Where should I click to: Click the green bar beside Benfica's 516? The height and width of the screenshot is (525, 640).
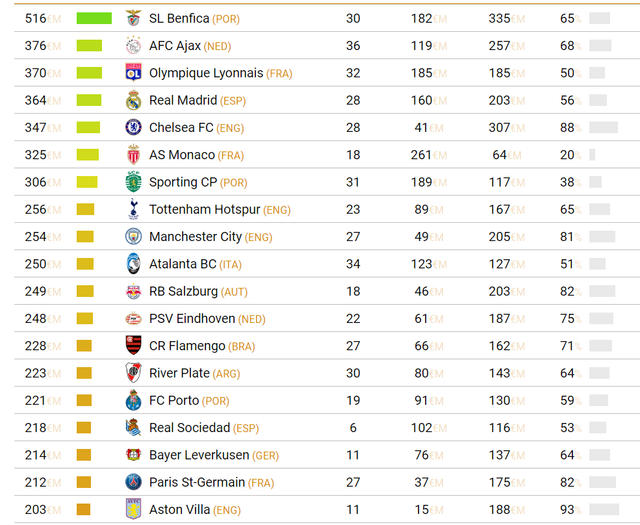coord(94,18)
